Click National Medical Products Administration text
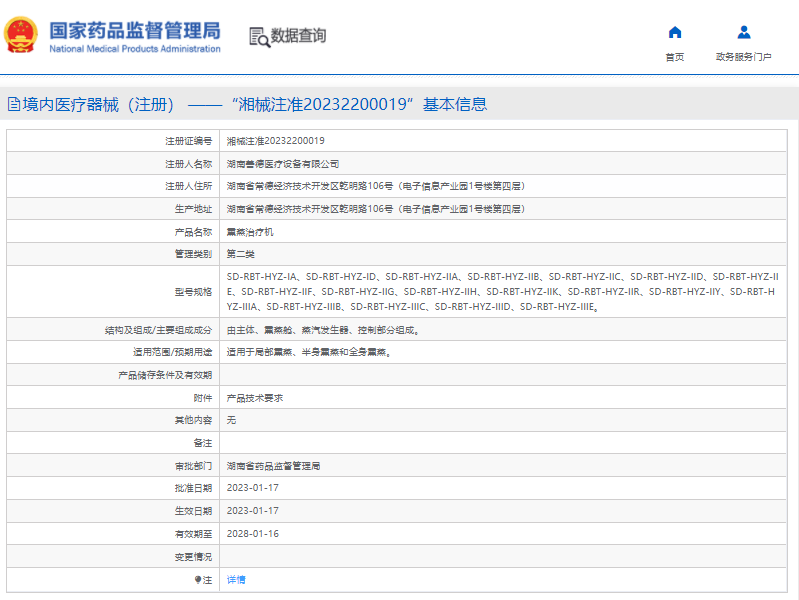Image resolution: width=799 pixels, height=600 pixels. (135, 49)
